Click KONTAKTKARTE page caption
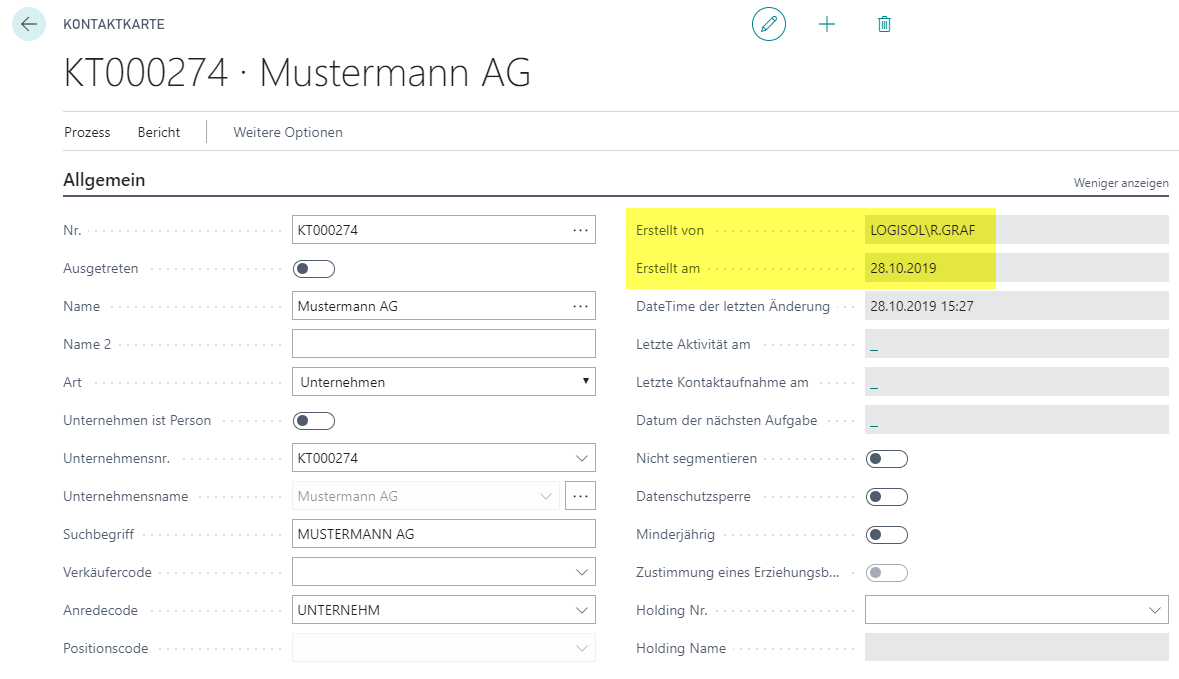 pos(114,24)
